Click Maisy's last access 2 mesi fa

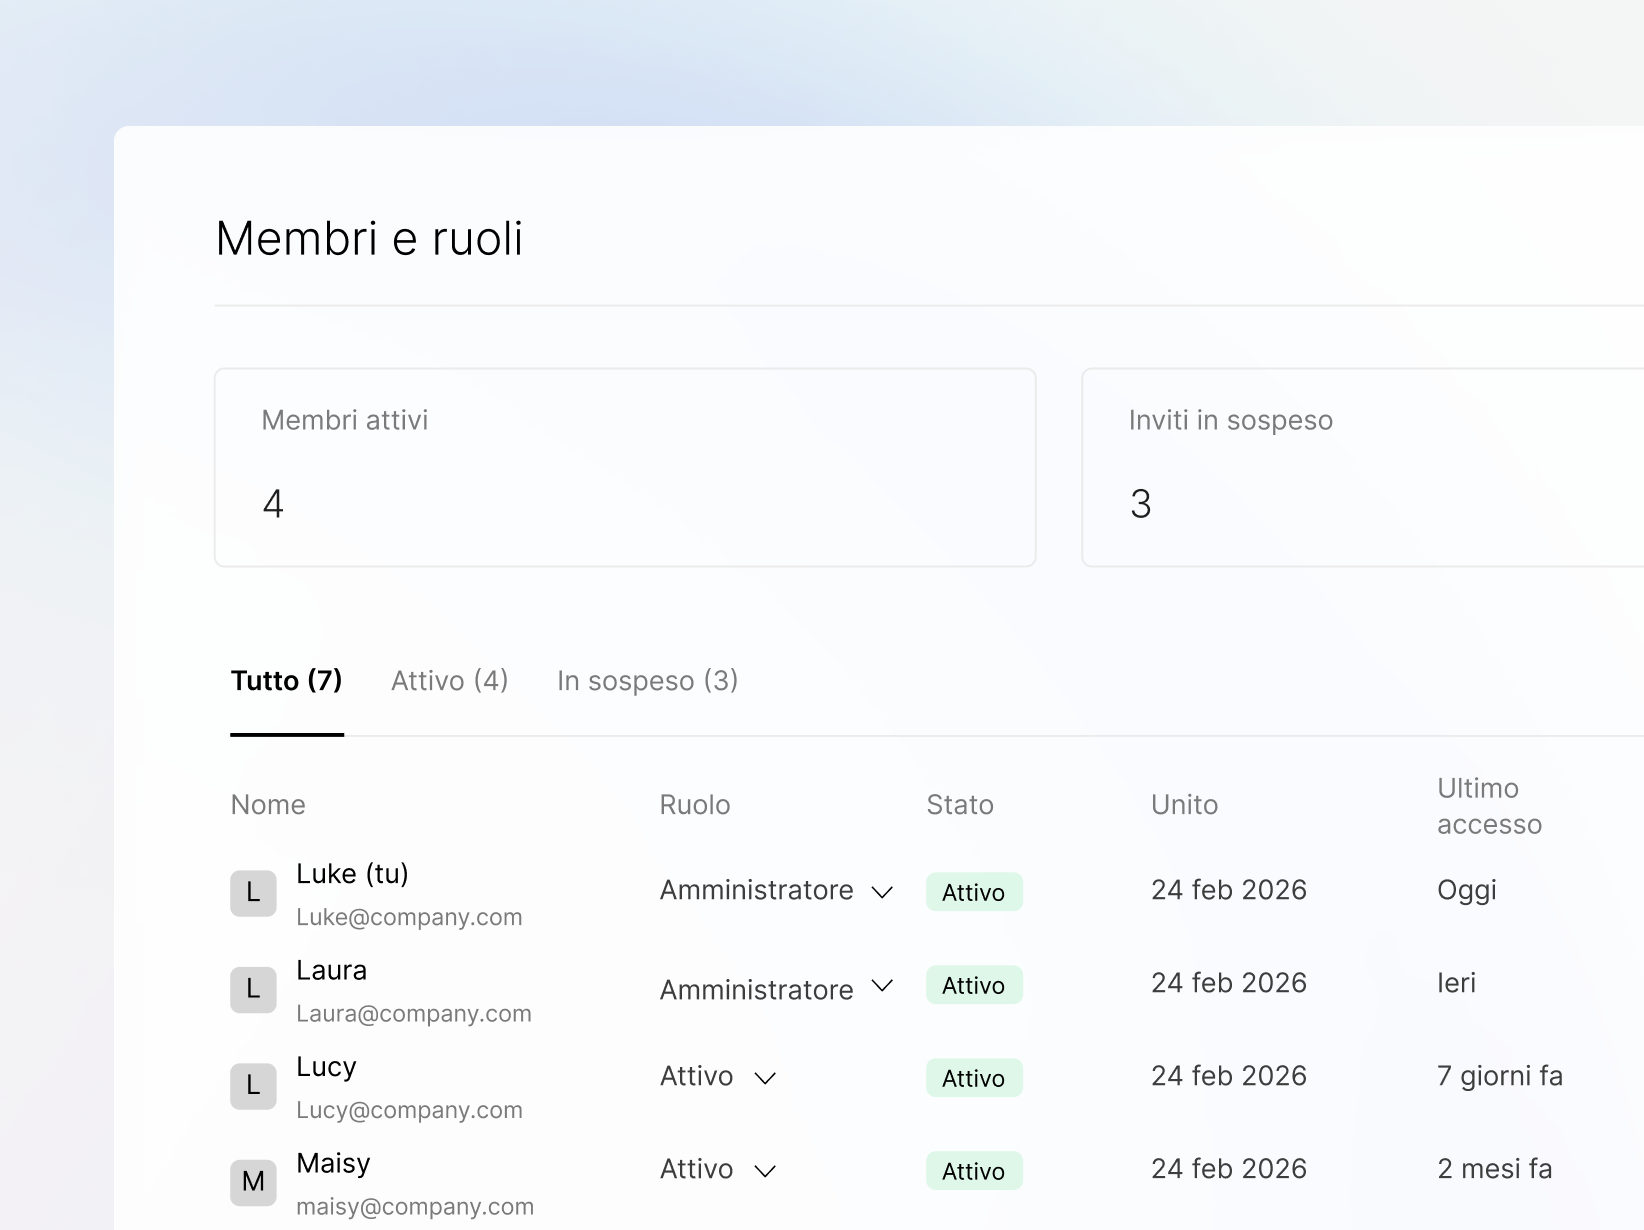click(x=1495, y=1169)
